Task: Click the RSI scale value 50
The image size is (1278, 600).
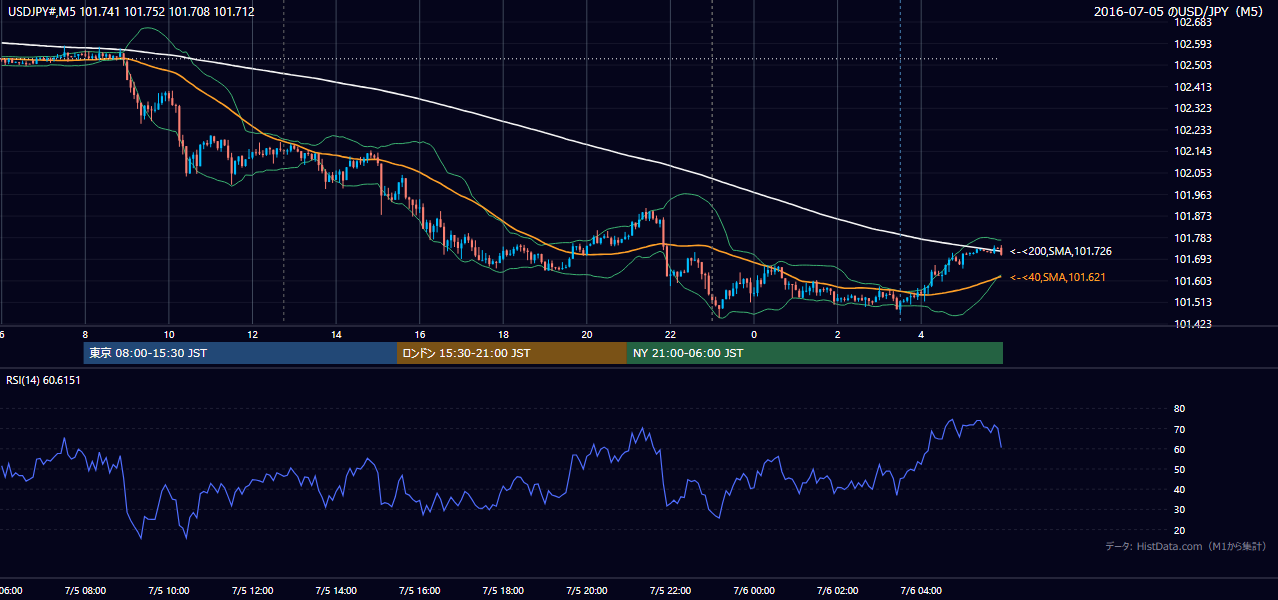Action: (1180, 469)
